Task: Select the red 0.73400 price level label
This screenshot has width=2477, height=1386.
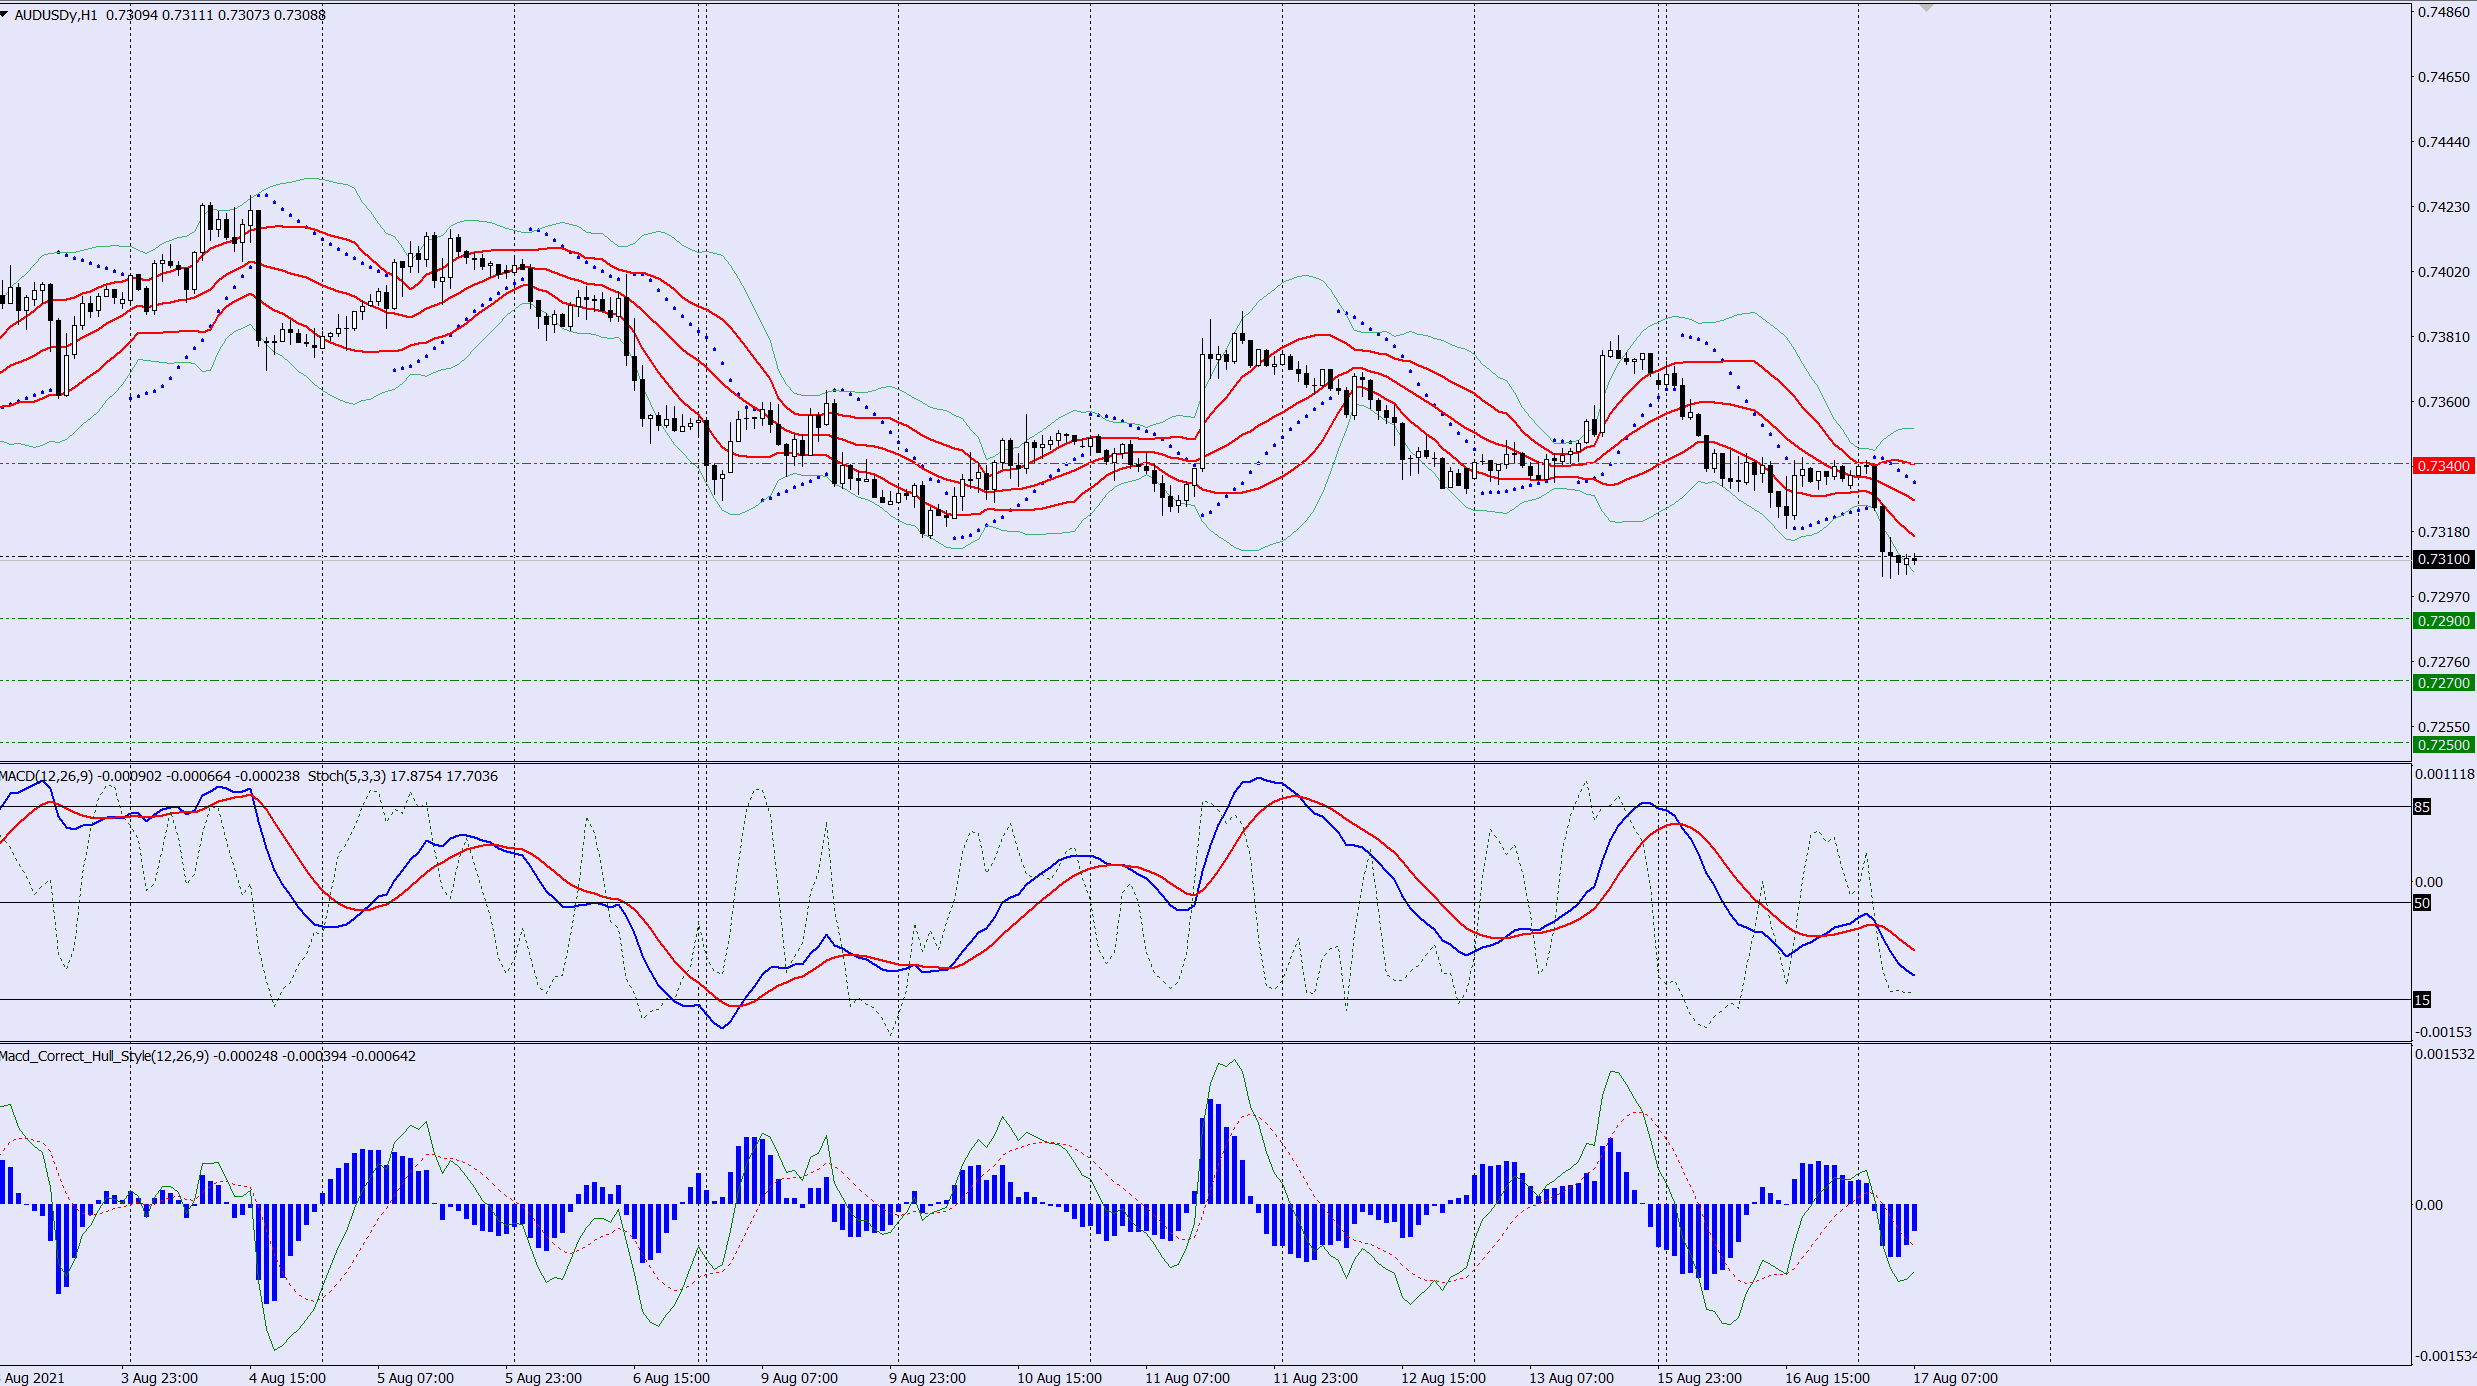Action: coord(2443,466)
